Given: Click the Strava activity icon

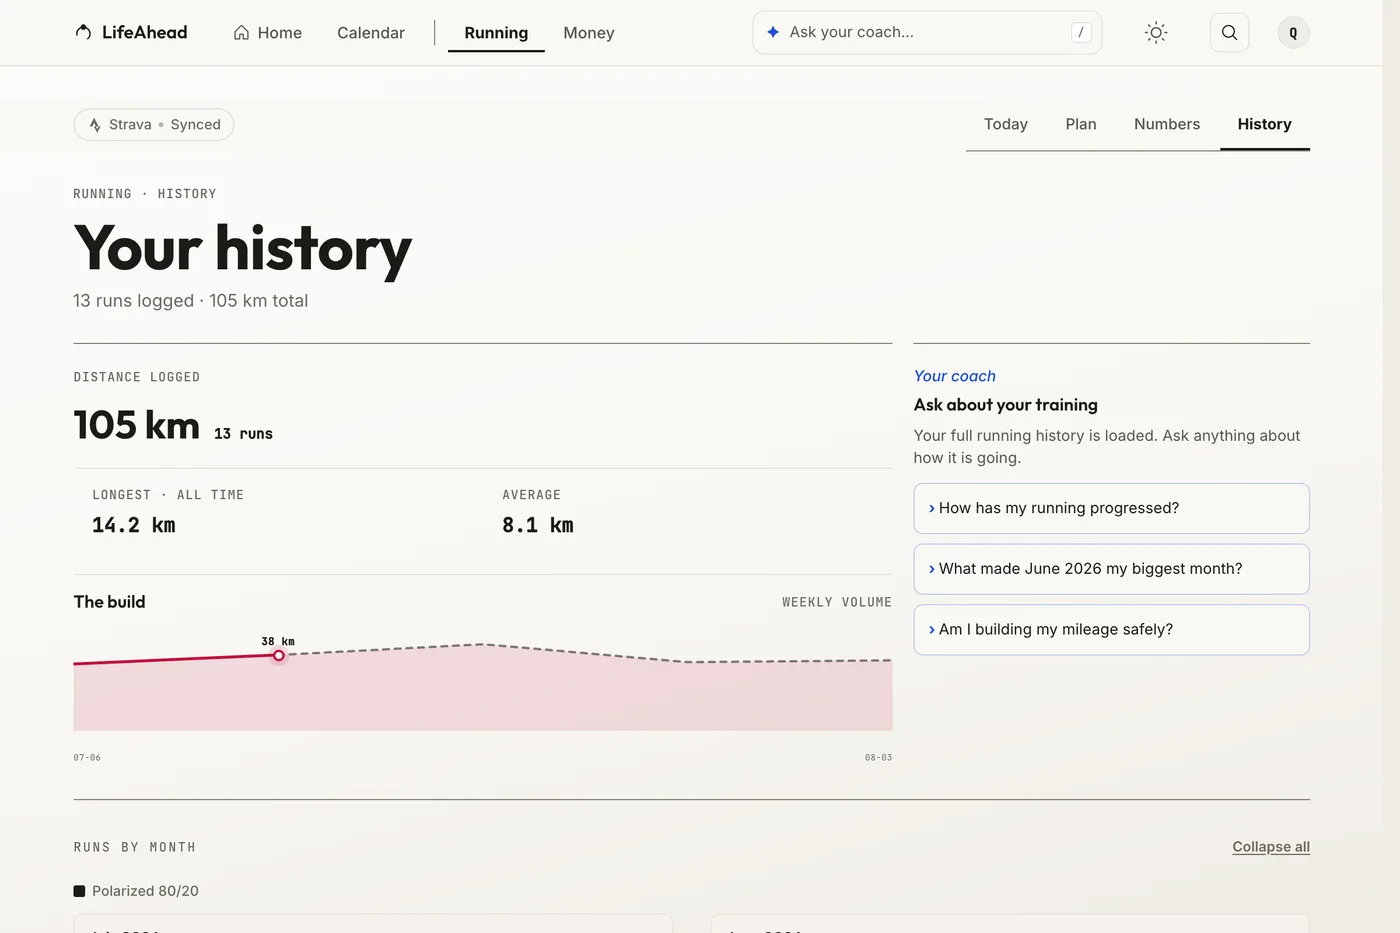Looking at the screenshot, I should 95,125.
